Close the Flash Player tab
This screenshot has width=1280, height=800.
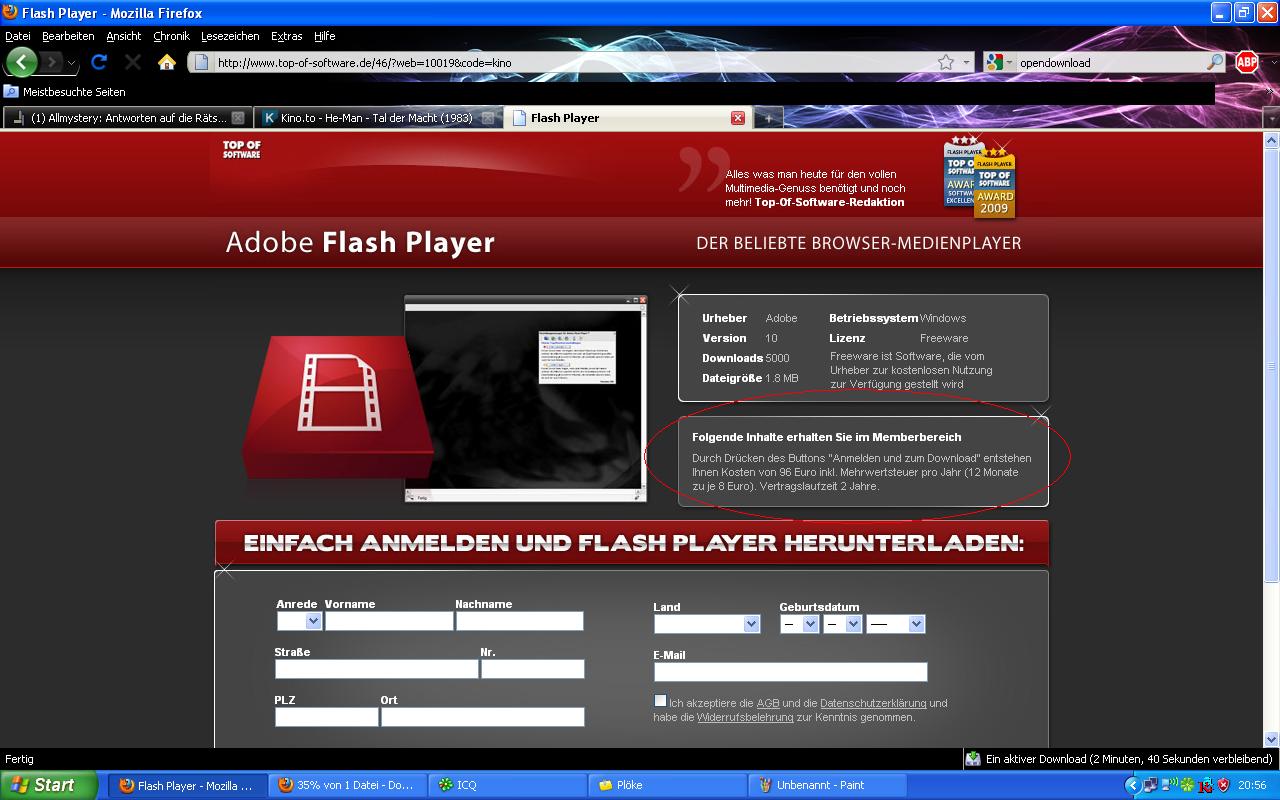point(738,118)
